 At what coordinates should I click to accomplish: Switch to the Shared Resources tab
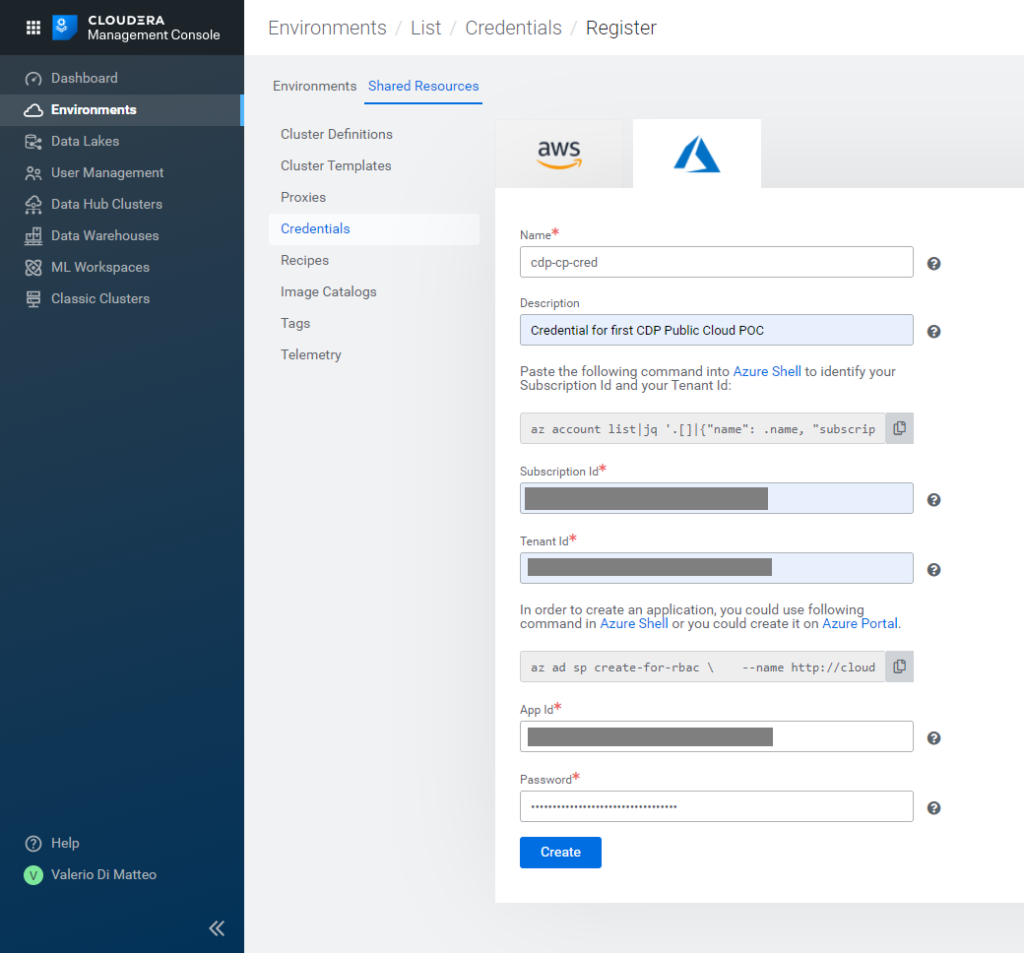423,86
